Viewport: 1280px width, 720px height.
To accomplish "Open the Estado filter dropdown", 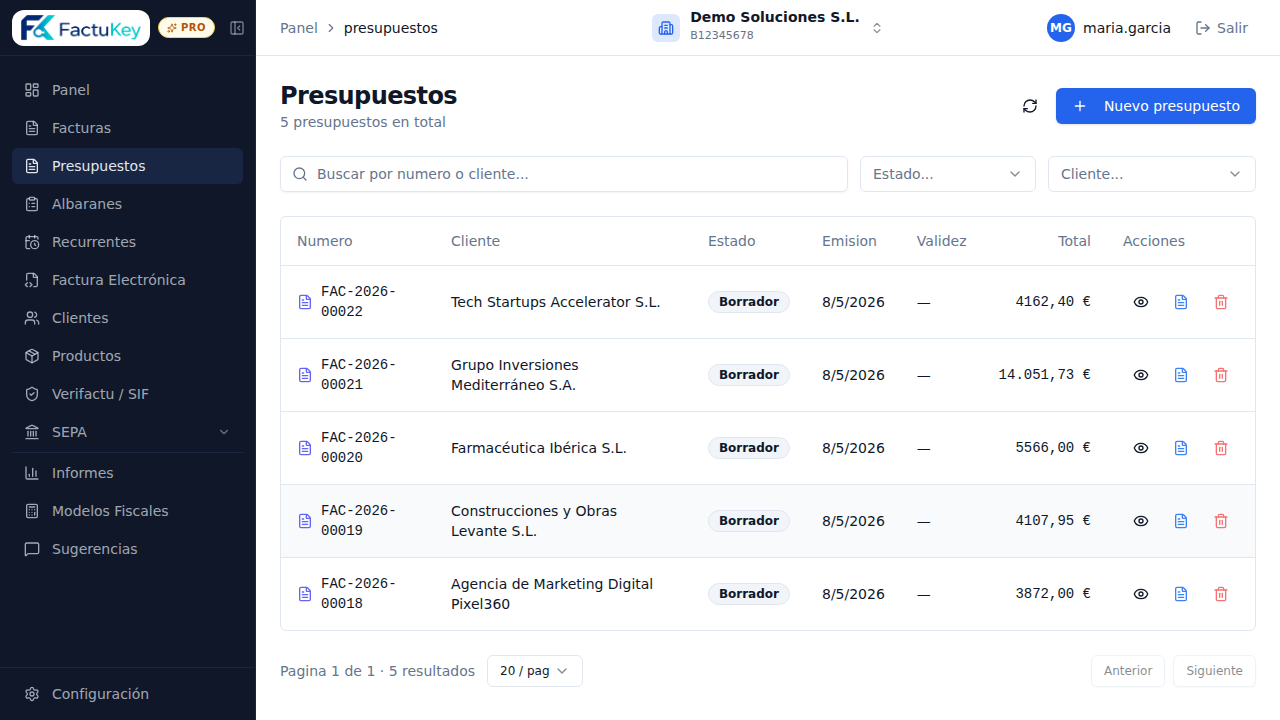I will tap(947, 174).
